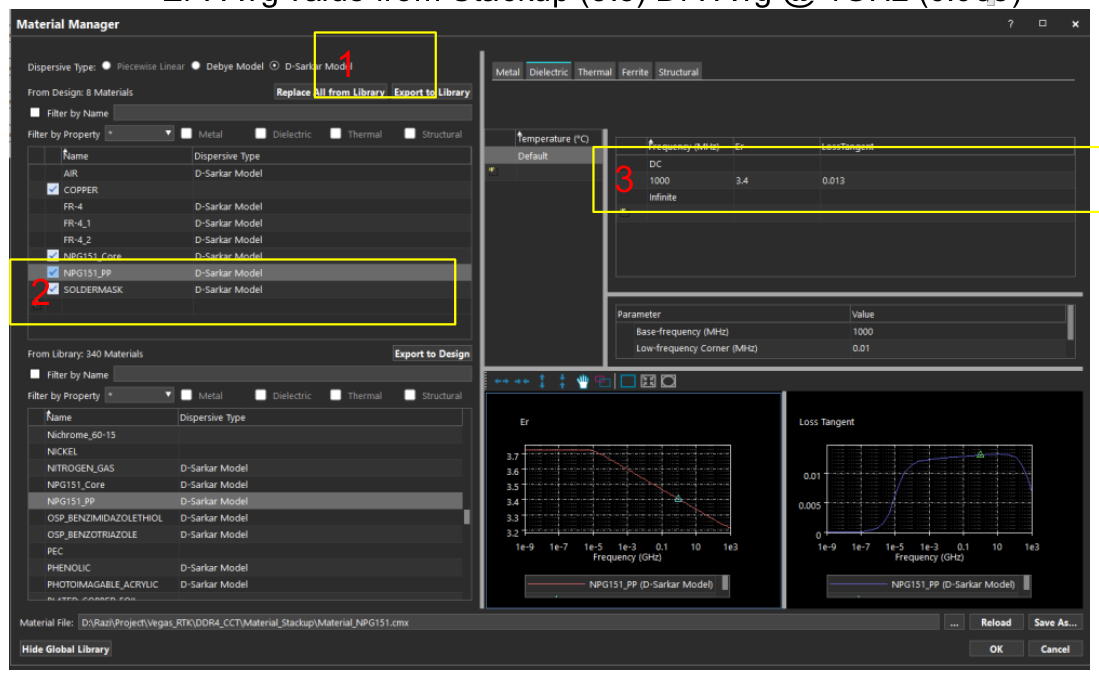Click the vertical compress arrows plot icon

562,381
